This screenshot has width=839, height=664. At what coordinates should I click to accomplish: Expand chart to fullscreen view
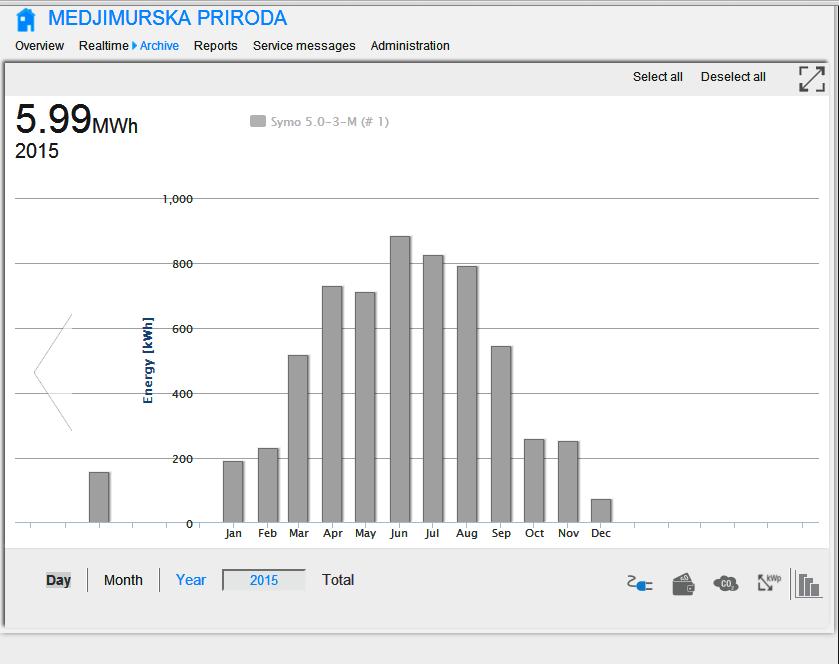[x=811, y=79]
